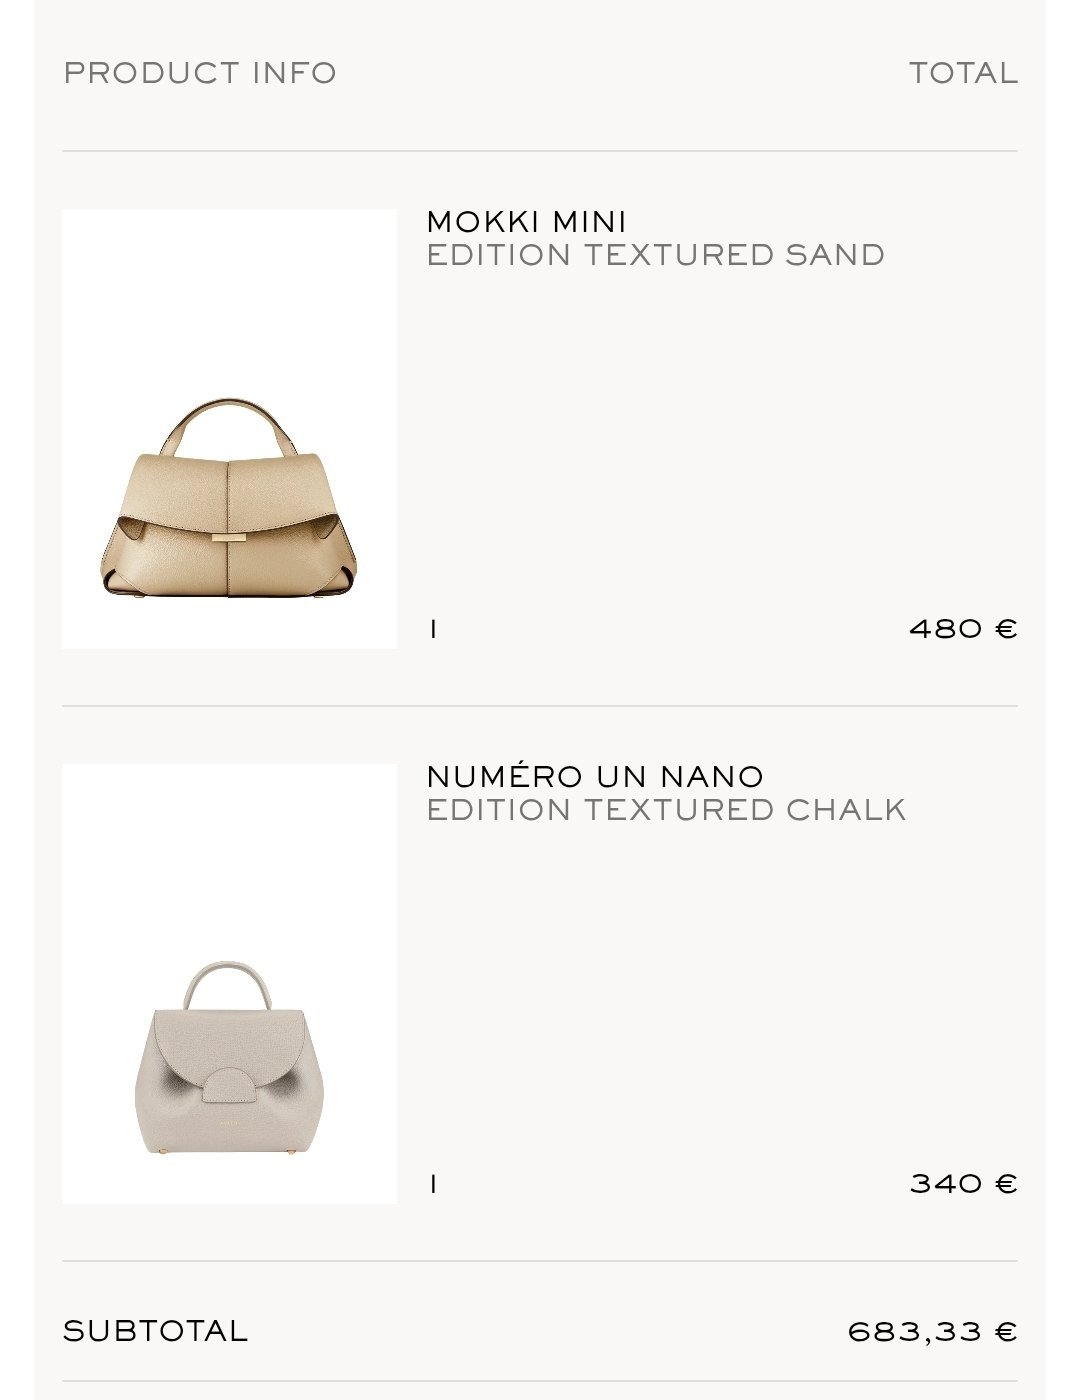Click the quantity 1 for Numéro Un Nano
The image size is (1080, 1400).
tap(433, 1184)
